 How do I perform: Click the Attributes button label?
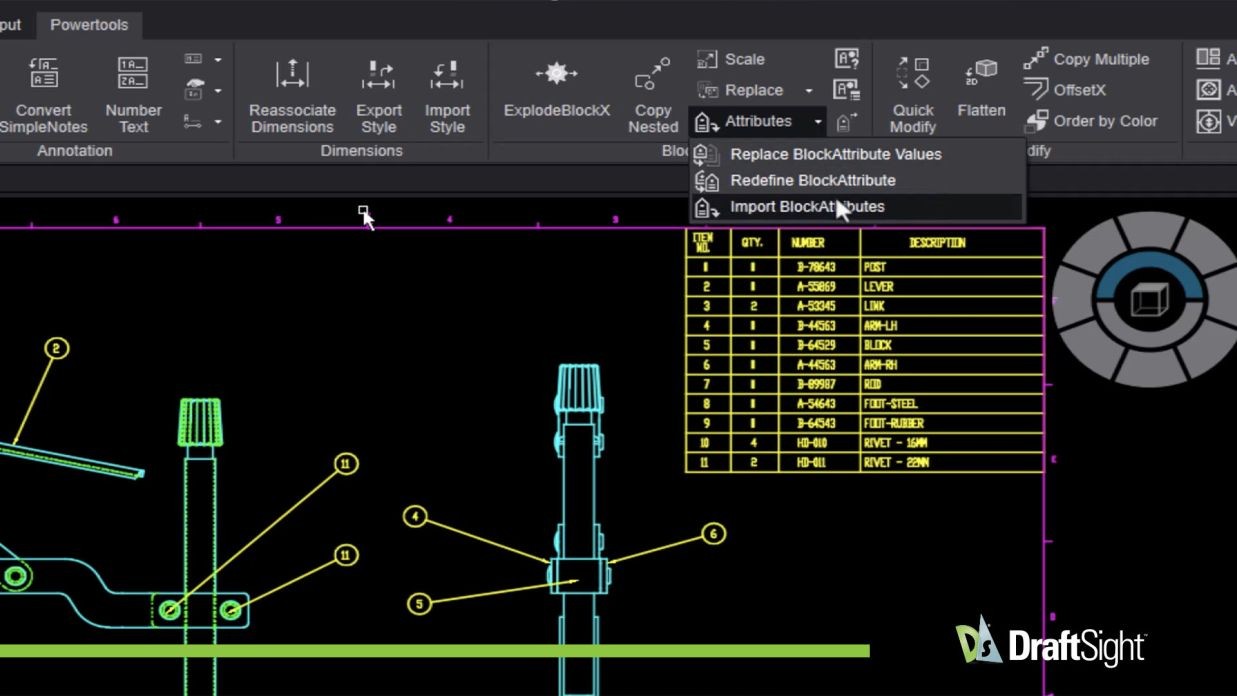[758, 121]
